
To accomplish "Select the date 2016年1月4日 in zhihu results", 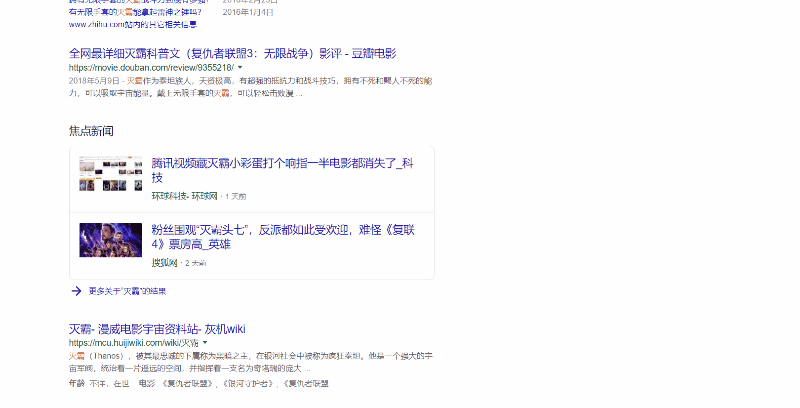I will pyautogui.click(x=248, y=12).
